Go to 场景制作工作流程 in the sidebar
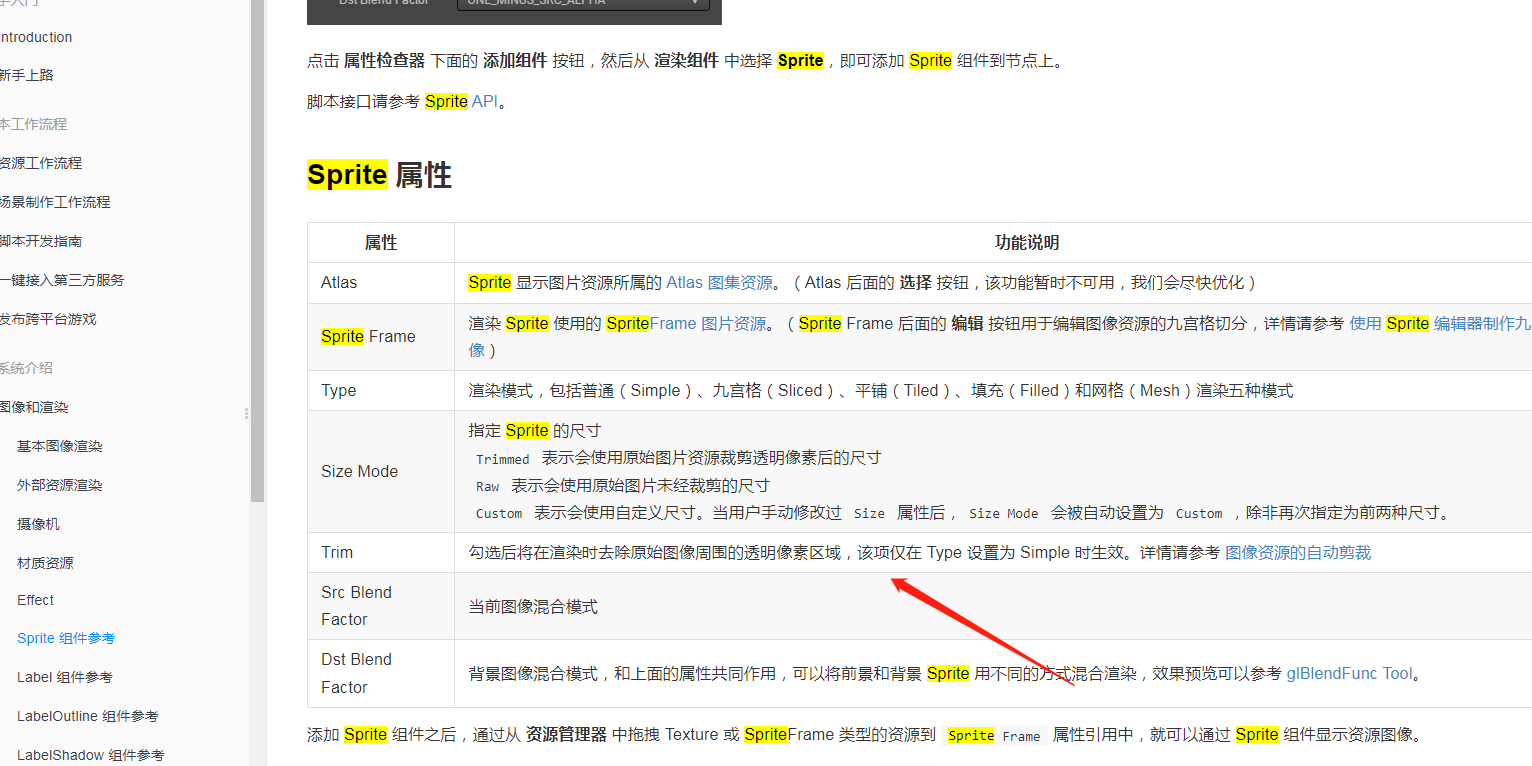The height and width of the screenshot is (766, 1532). pyautogui.click(x=55, y=202)
